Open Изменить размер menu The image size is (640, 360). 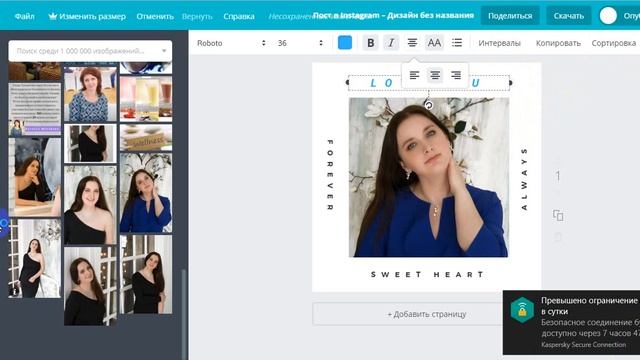(92, 16)
